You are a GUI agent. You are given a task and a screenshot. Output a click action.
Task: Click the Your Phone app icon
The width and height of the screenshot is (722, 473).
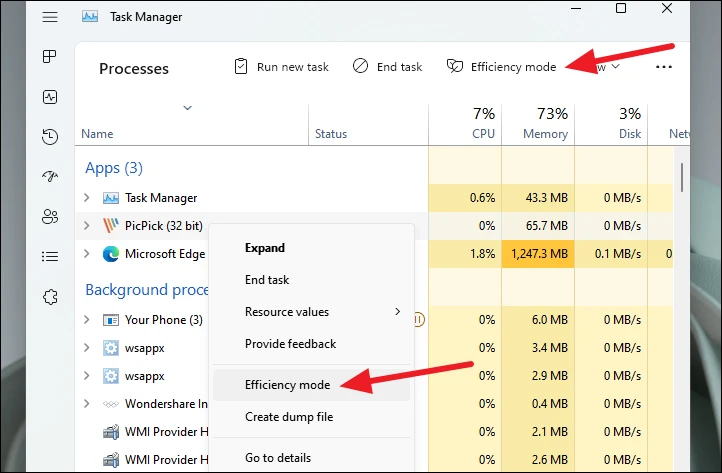[111, 320]
